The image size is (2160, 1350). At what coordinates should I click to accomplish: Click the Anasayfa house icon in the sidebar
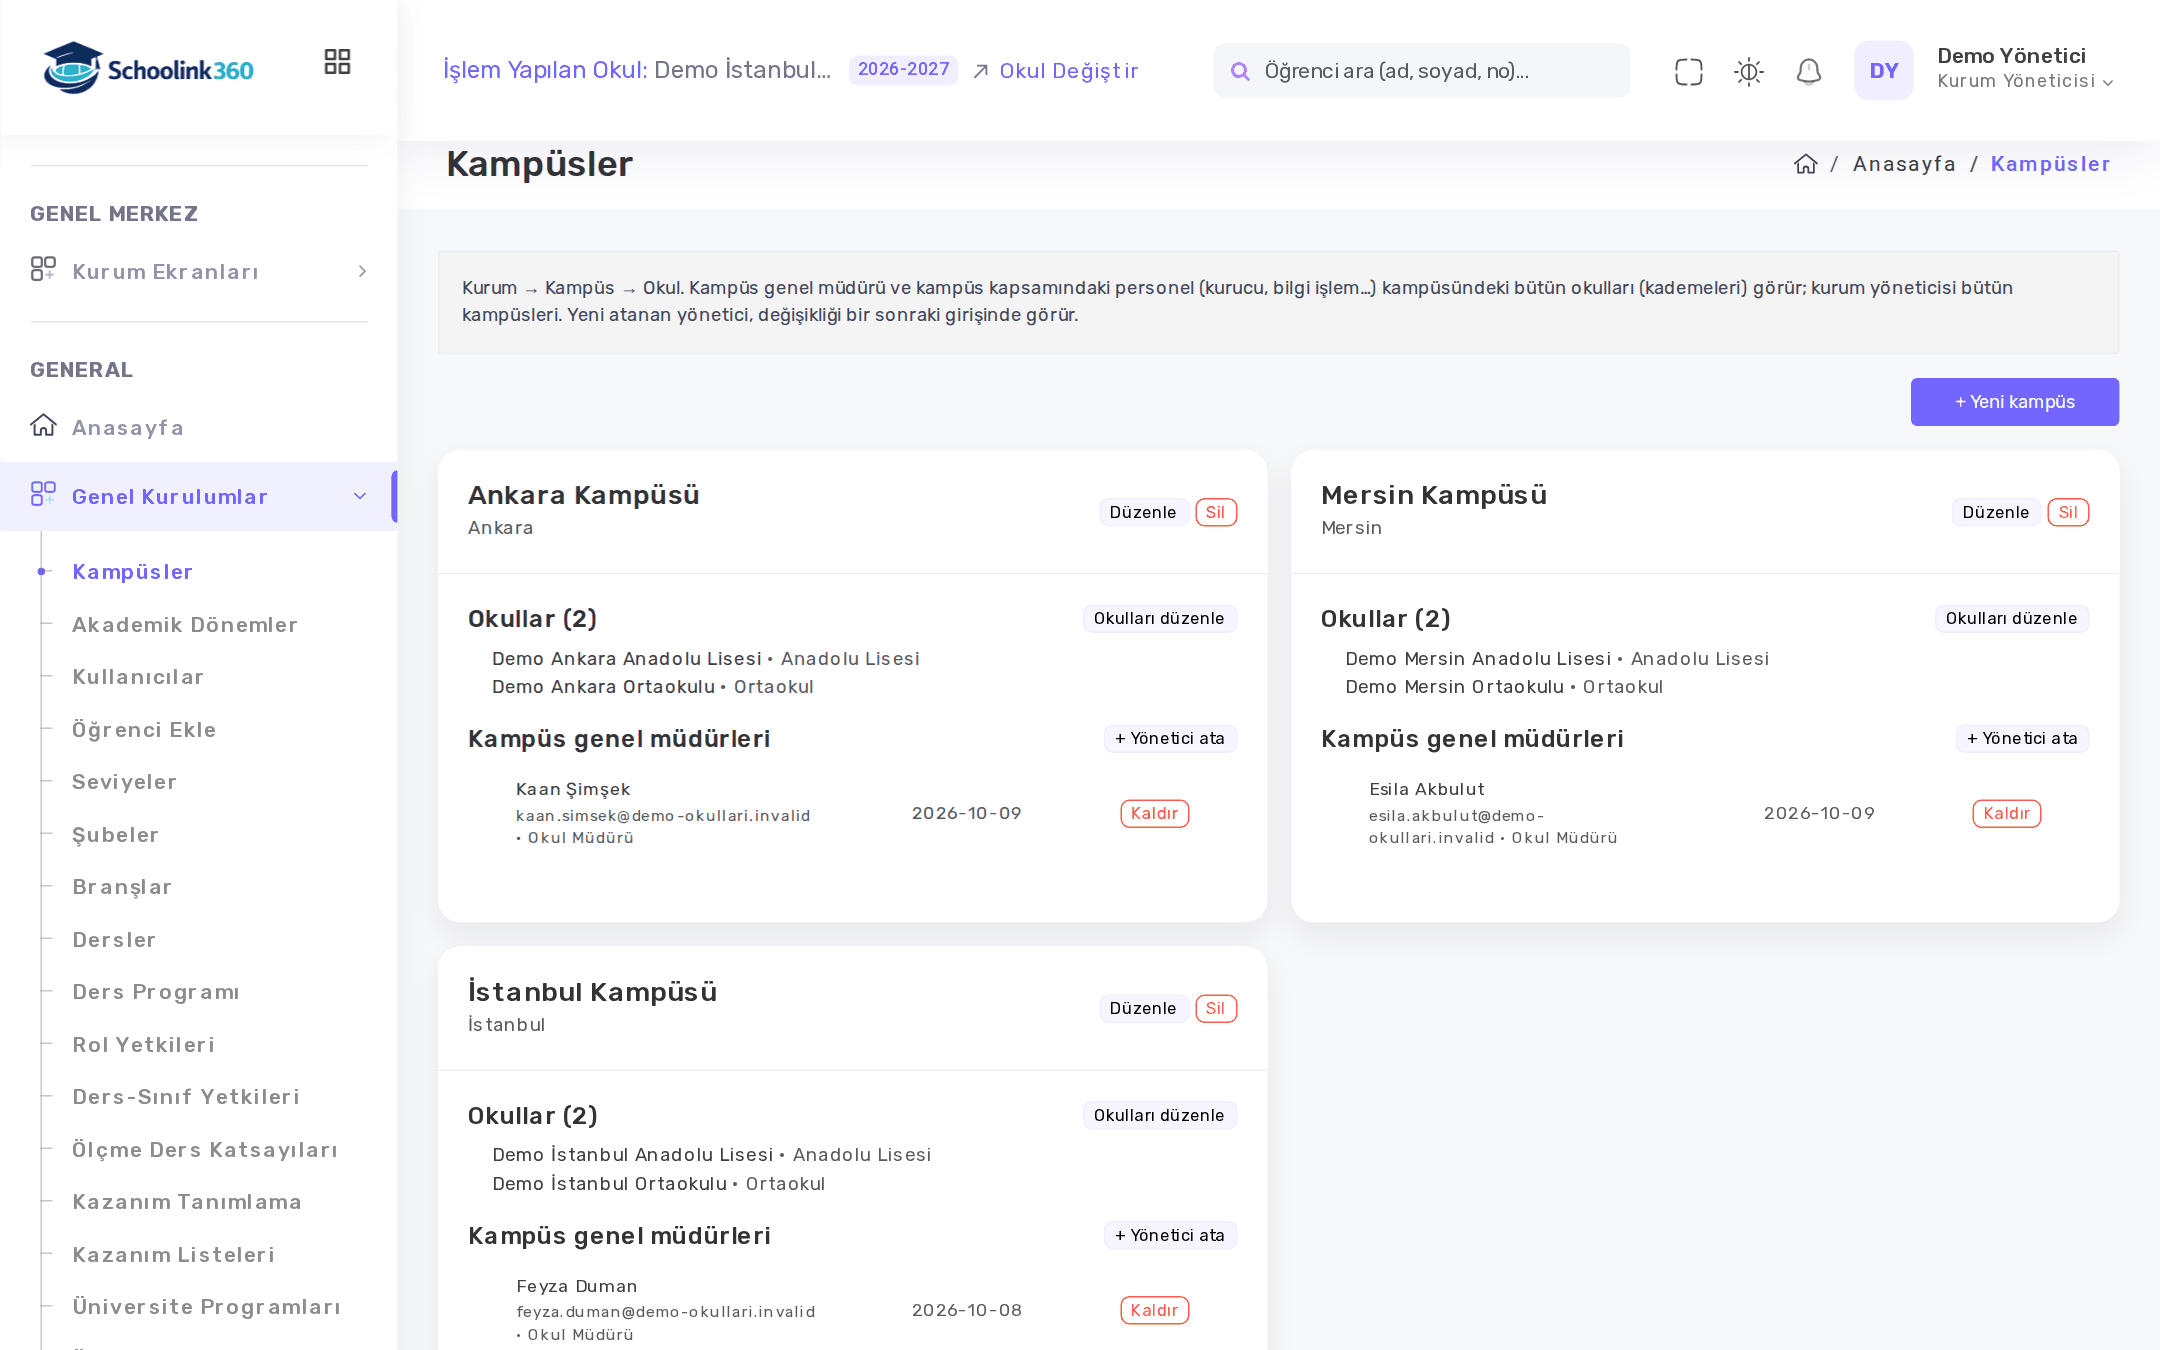click(x=43, y=425)
